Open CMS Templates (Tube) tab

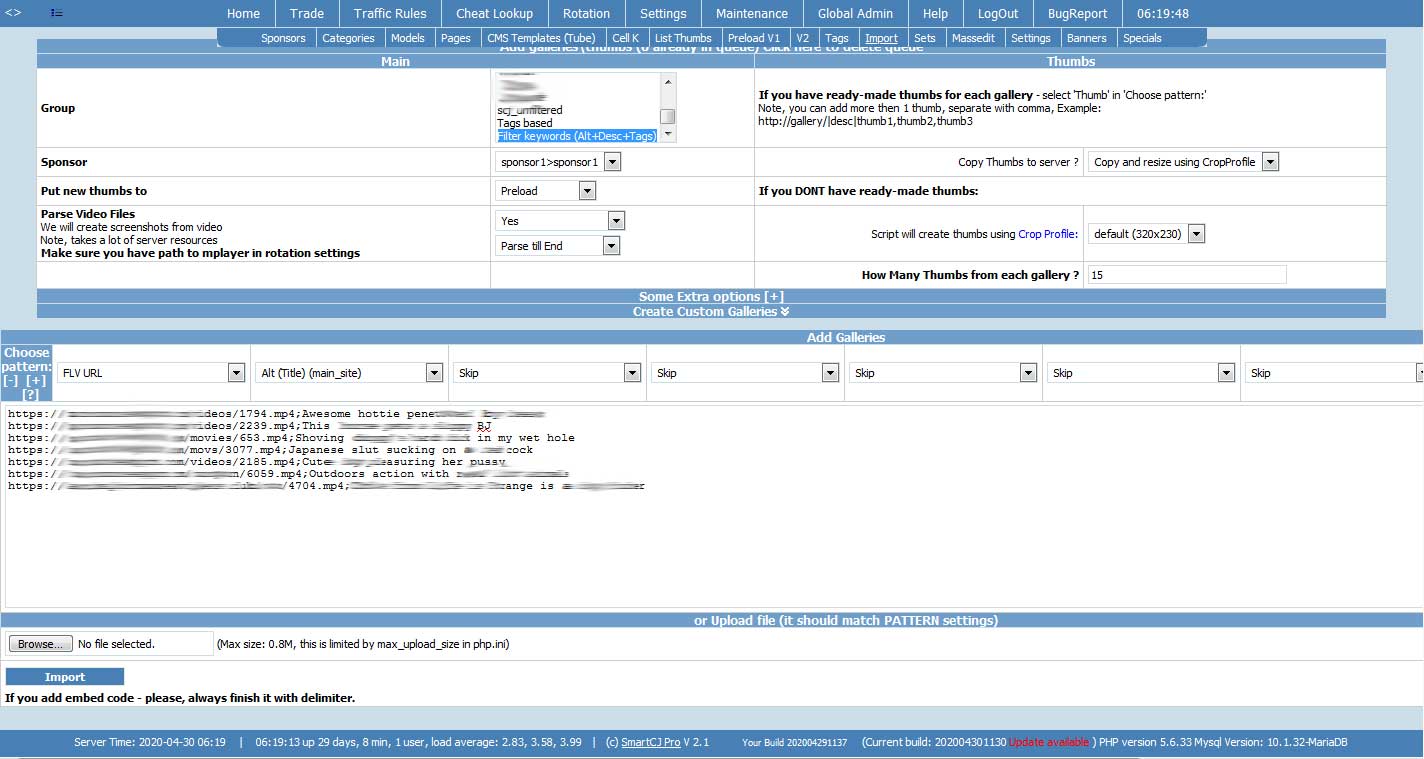pos(541,38)
